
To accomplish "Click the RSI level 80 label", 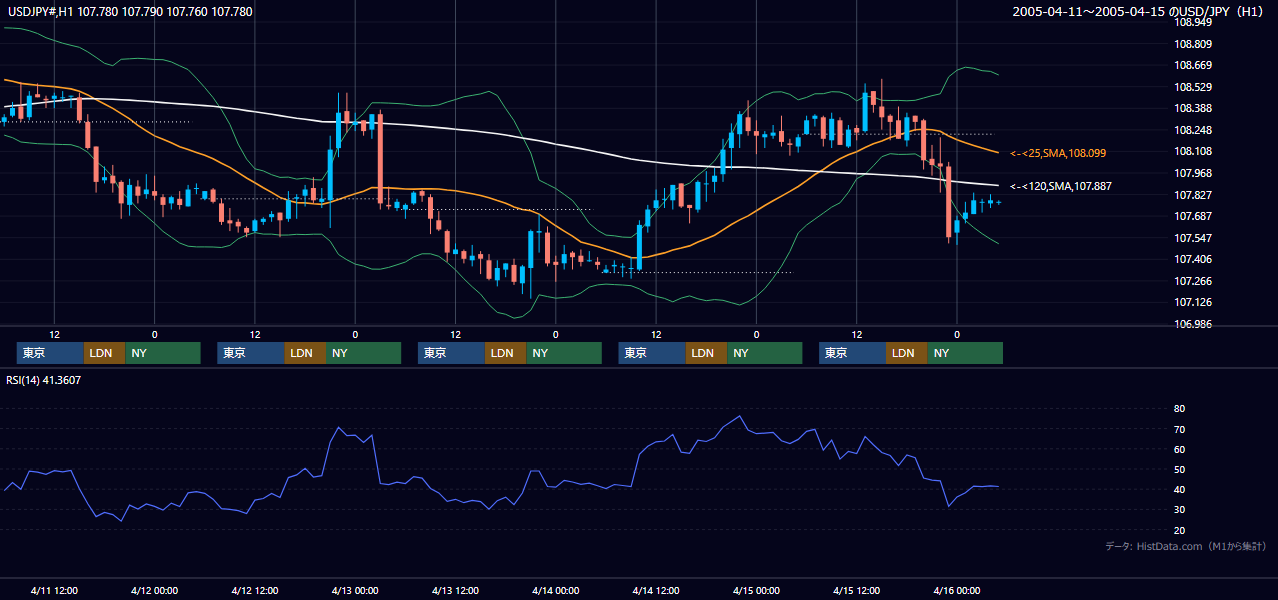I will (x=1179, y=409).
